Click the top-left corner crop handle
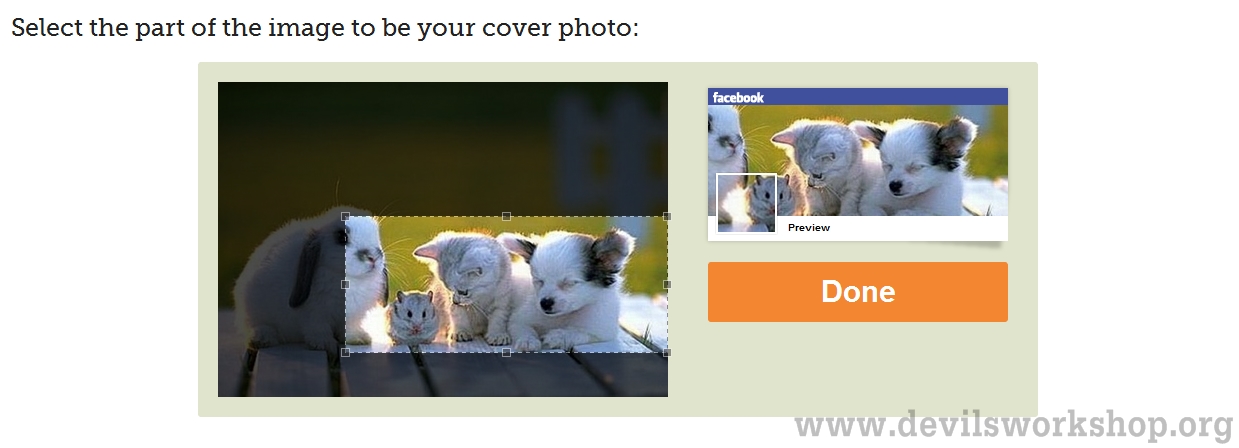1239x448 pixels. click(x=346, y=216)
